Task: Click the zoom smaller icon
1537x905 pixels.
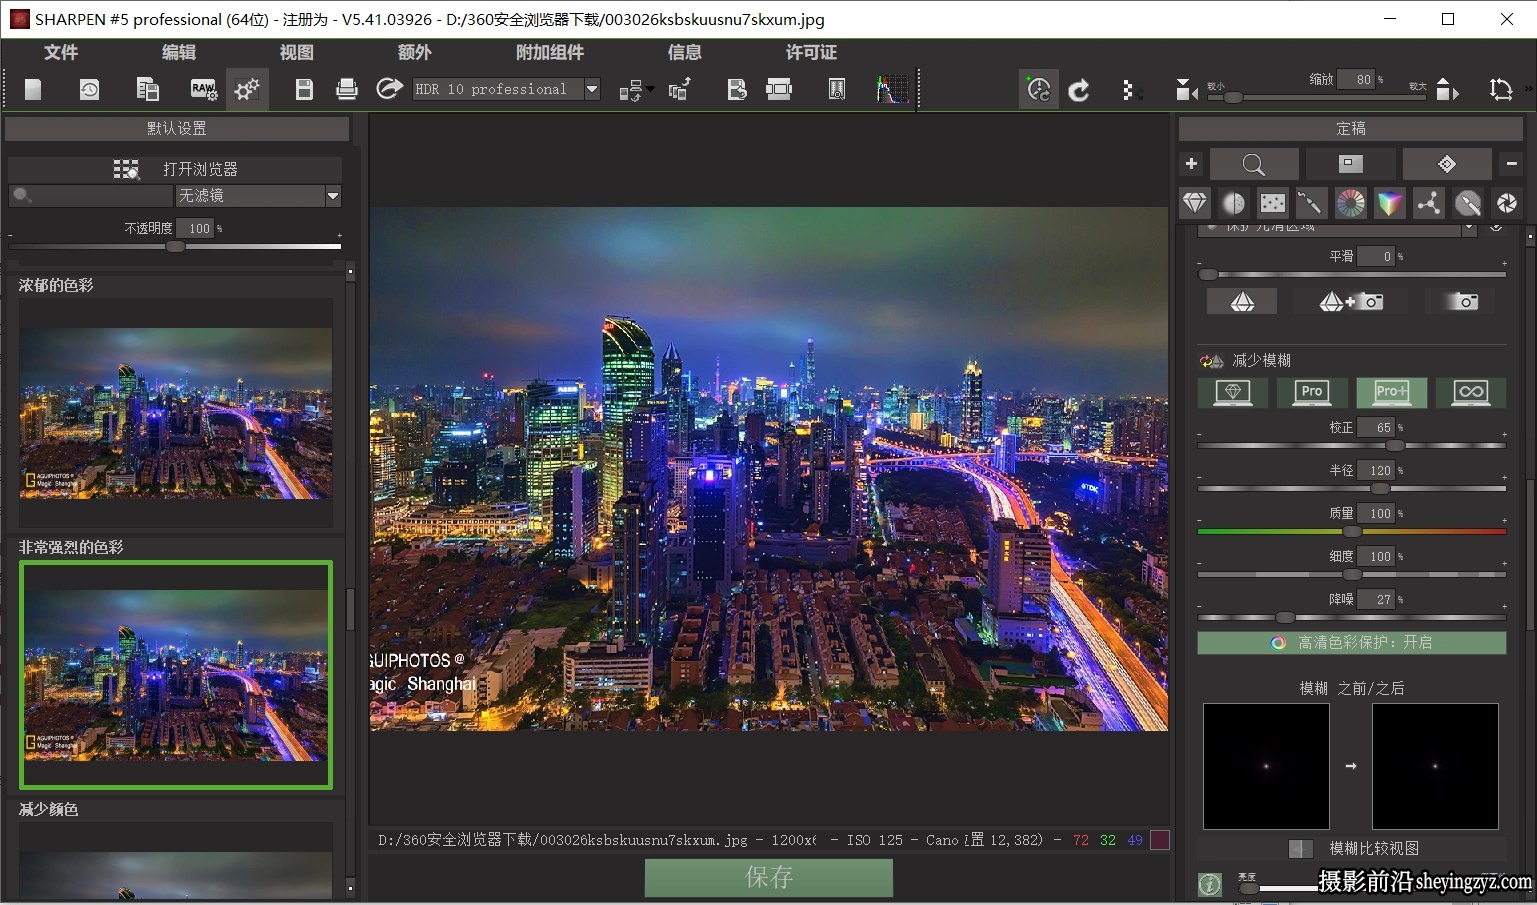Action: click(x=1187, y=91)
